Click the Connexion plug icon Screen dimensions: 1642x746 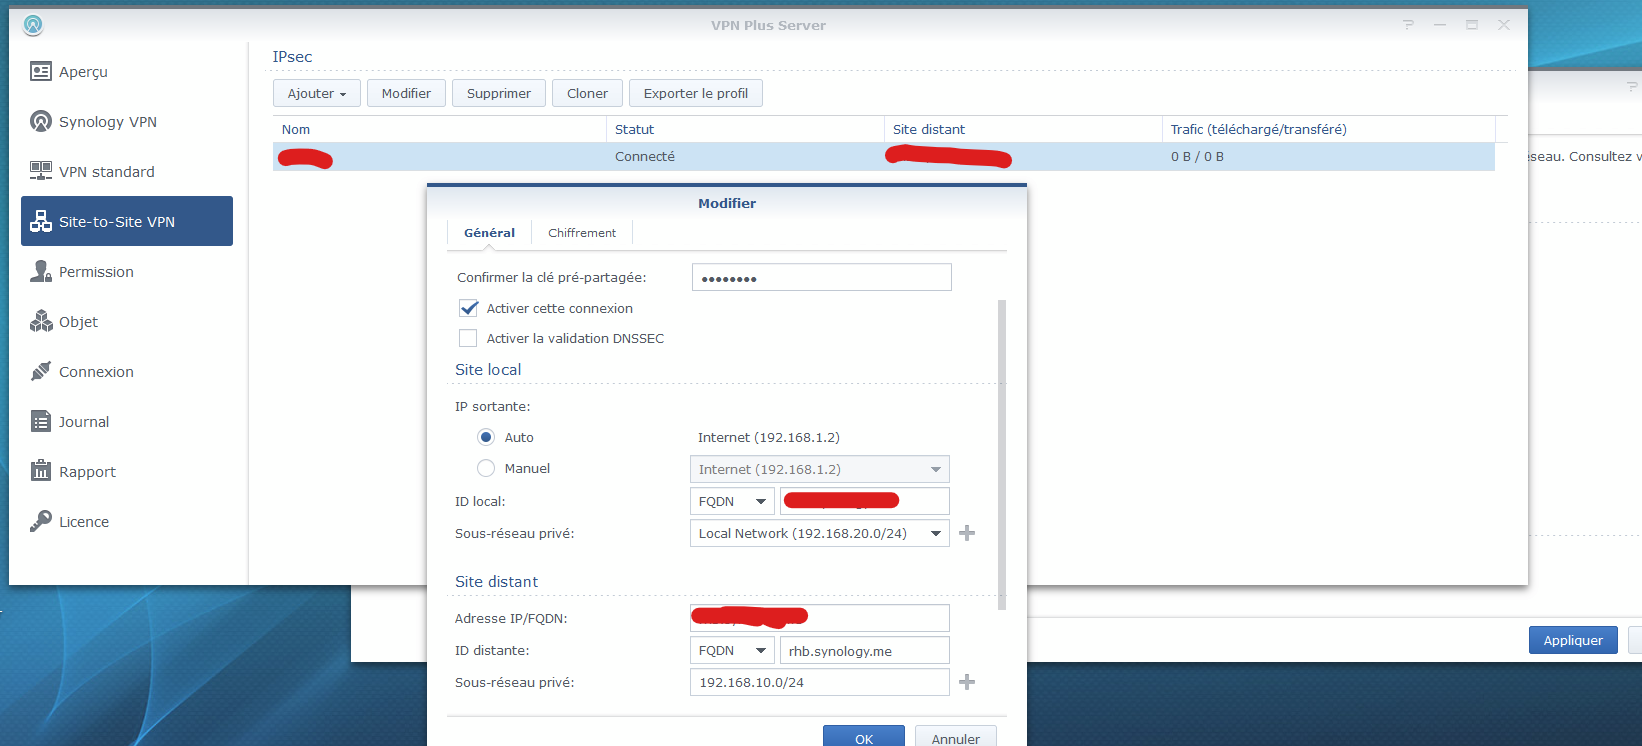41,371
